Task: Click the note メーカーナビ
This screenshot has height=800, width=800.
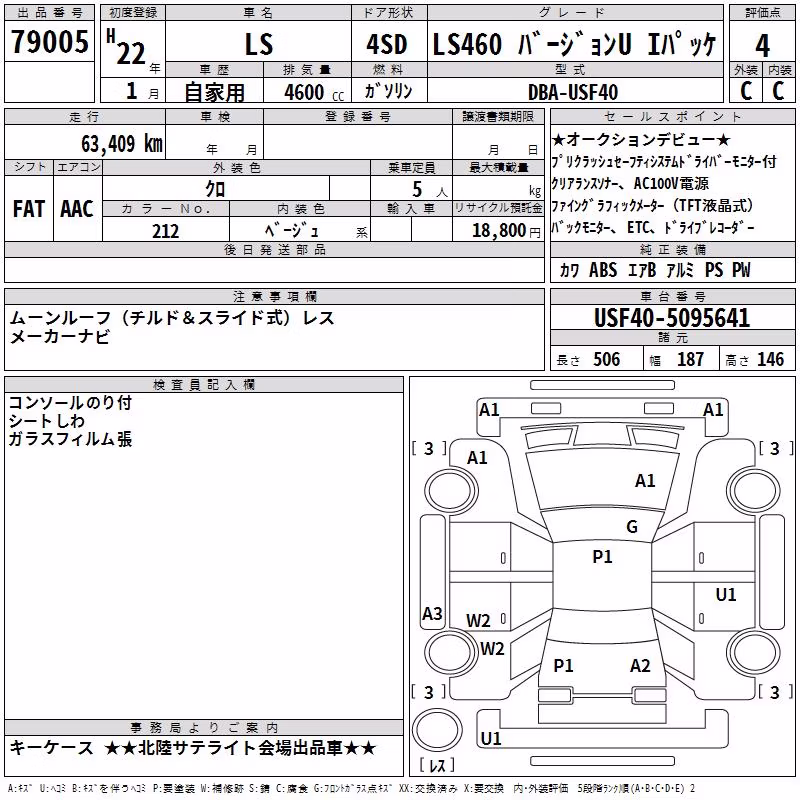Action: coord(60,337)
